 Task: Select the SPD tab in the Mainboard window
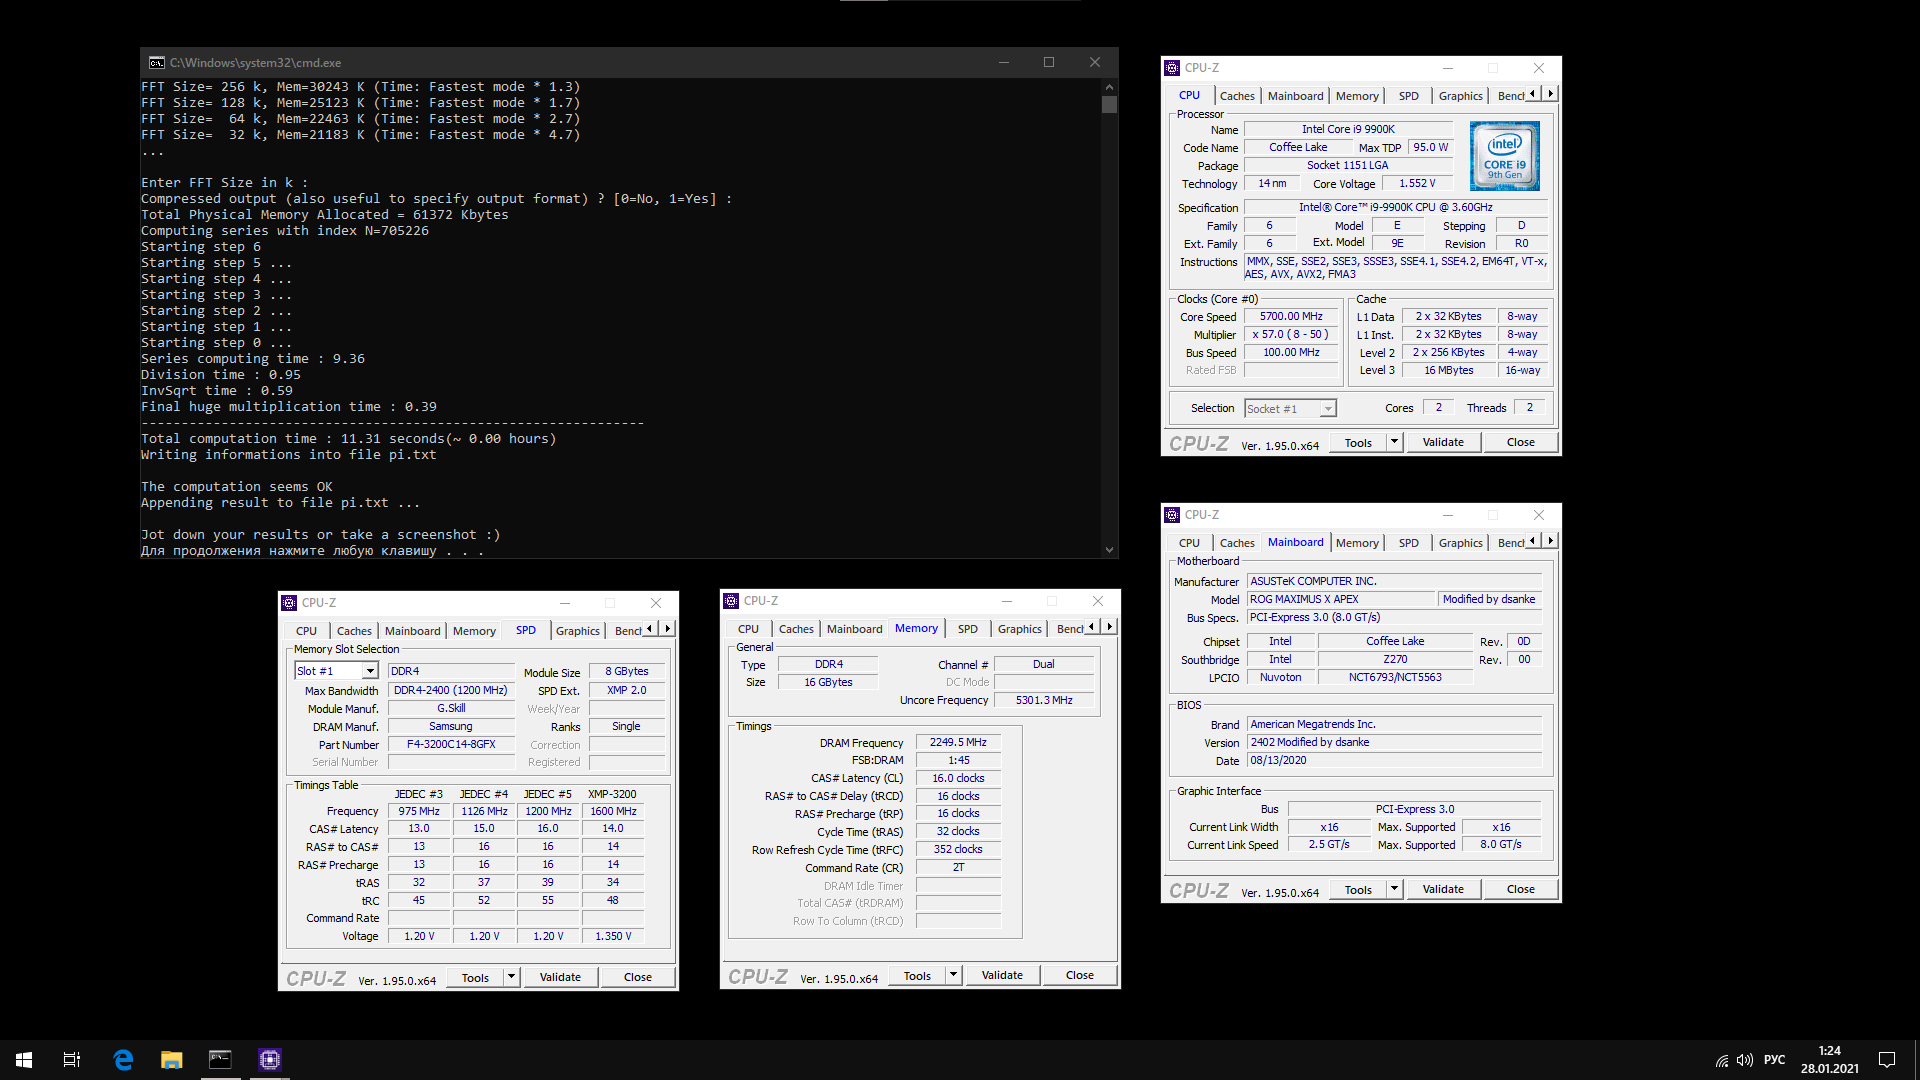pos(1408,543)
